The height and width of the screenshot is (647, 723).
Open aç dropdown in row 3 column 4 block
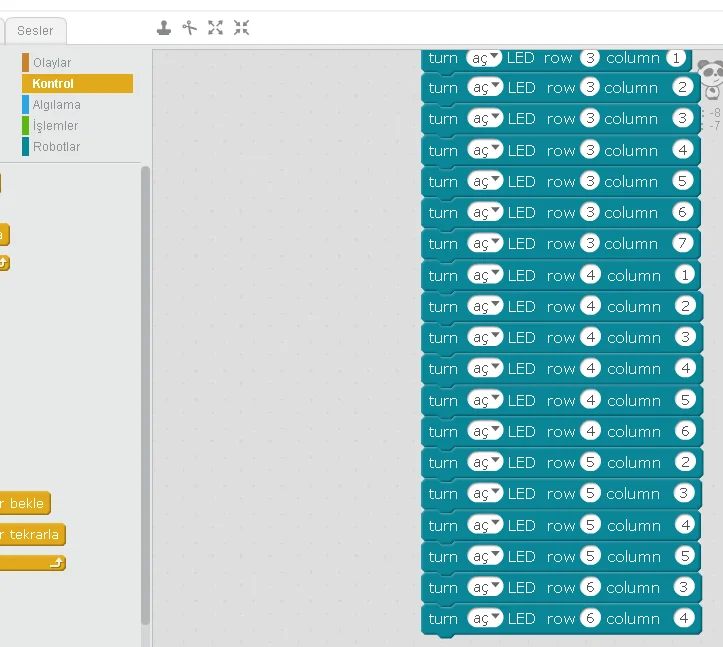(x=485, y=150)
